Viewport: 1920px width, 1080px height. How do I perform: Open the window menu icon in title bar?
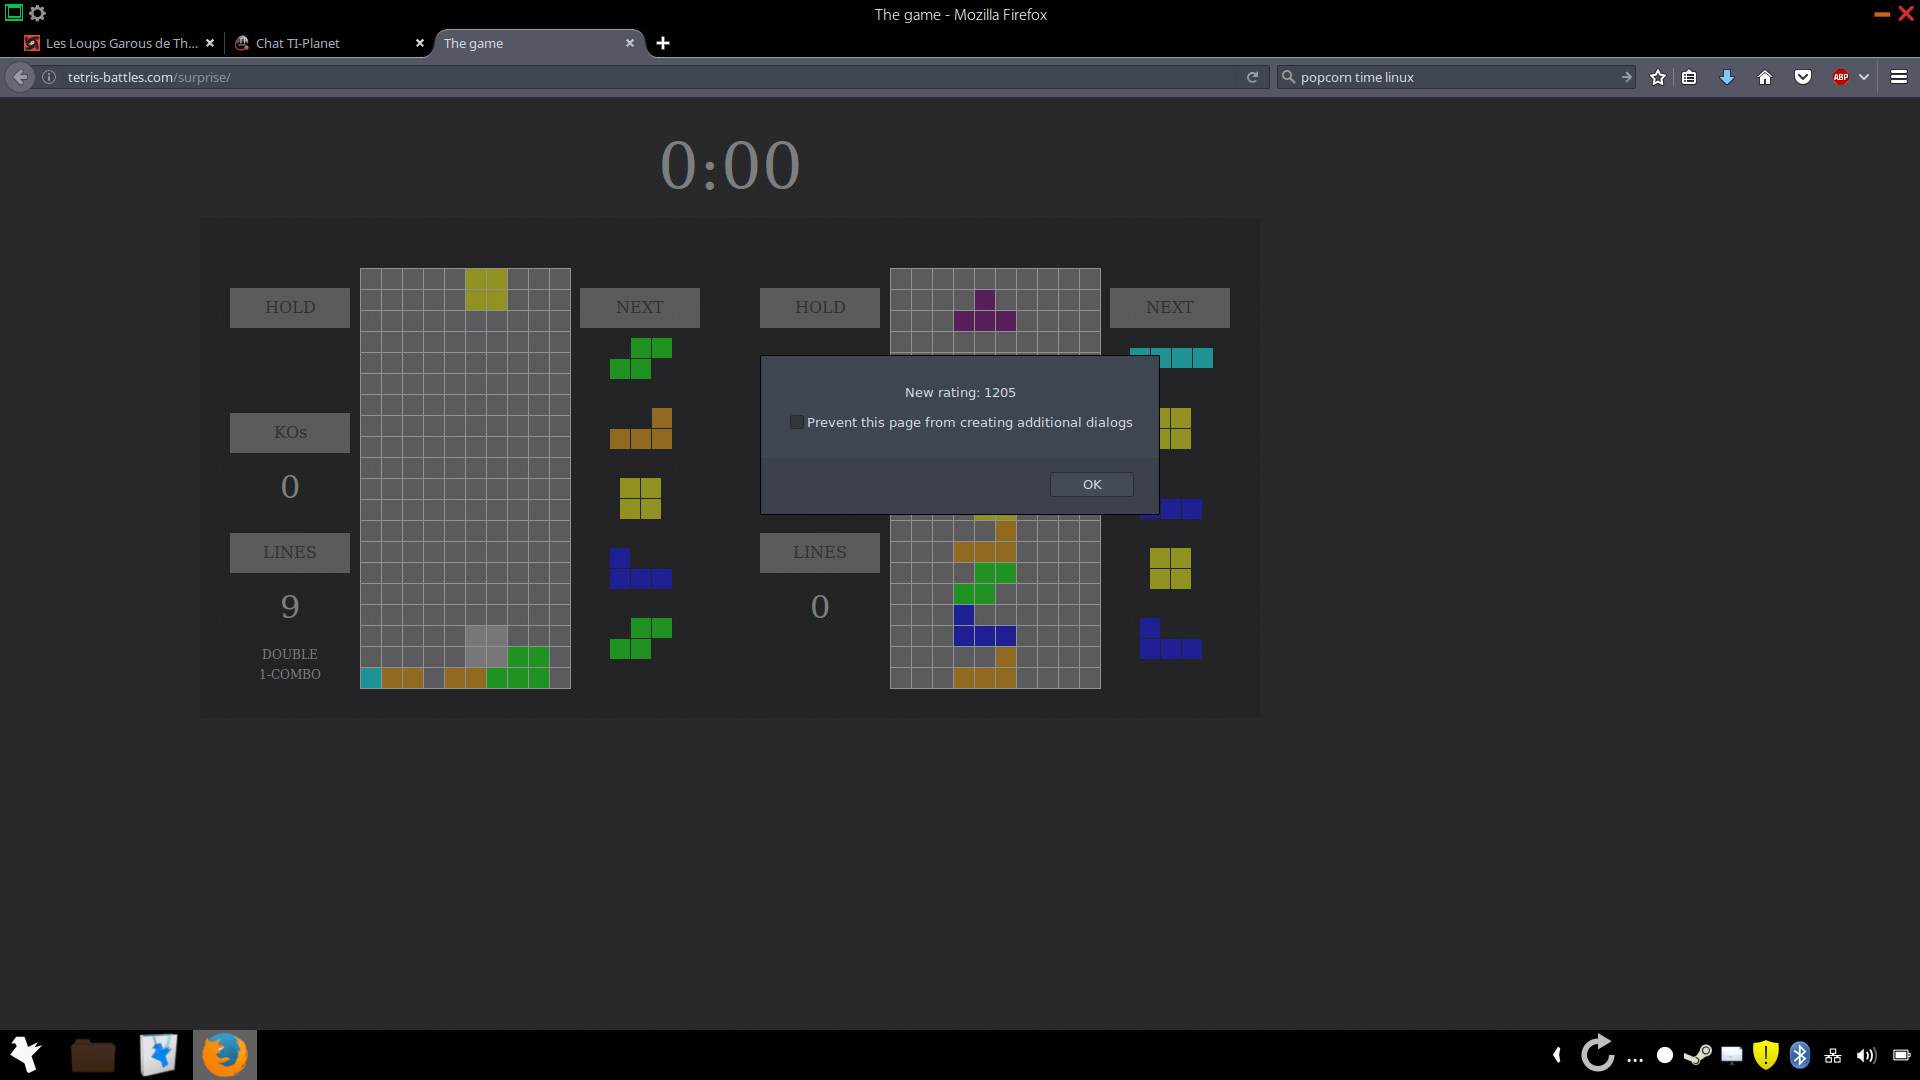point(14,13)
